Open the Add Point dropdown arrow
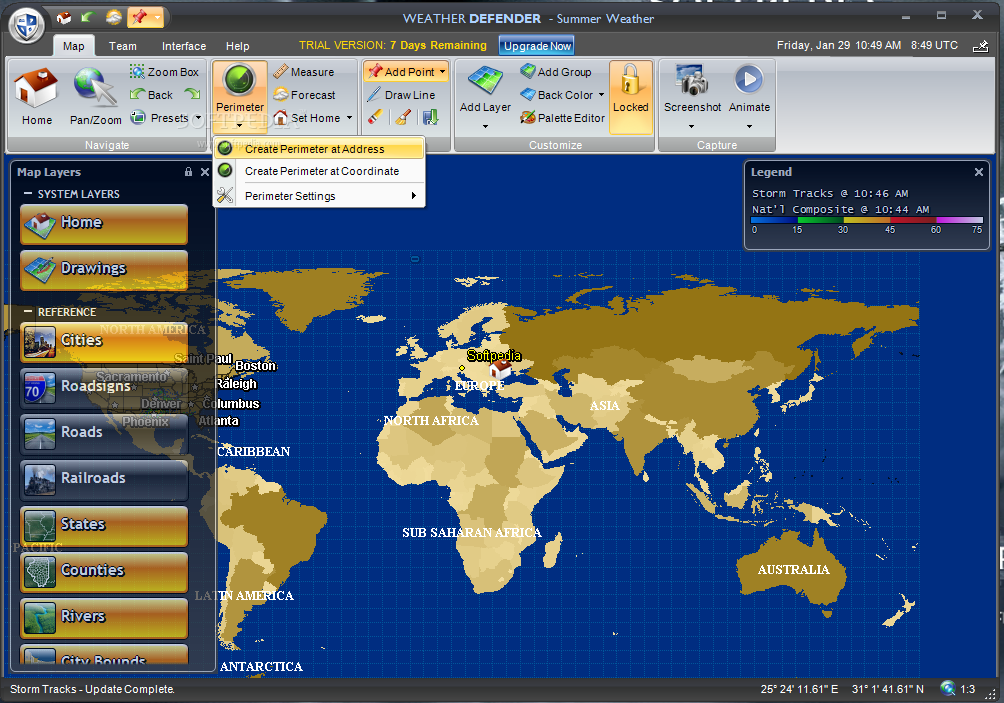The height and width of the screenshot is (703, 1004). (x=442, y=72)
